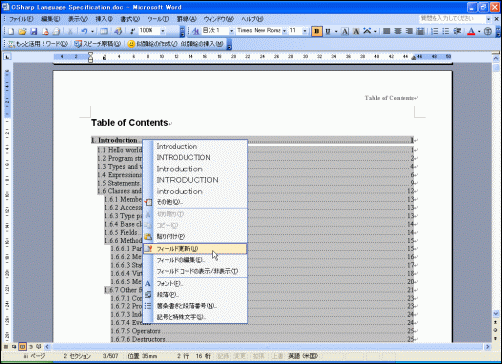Click the 英語 (米国) language status indicator
Viewport: 502px width, 364px height.
[x=303, y=356]
